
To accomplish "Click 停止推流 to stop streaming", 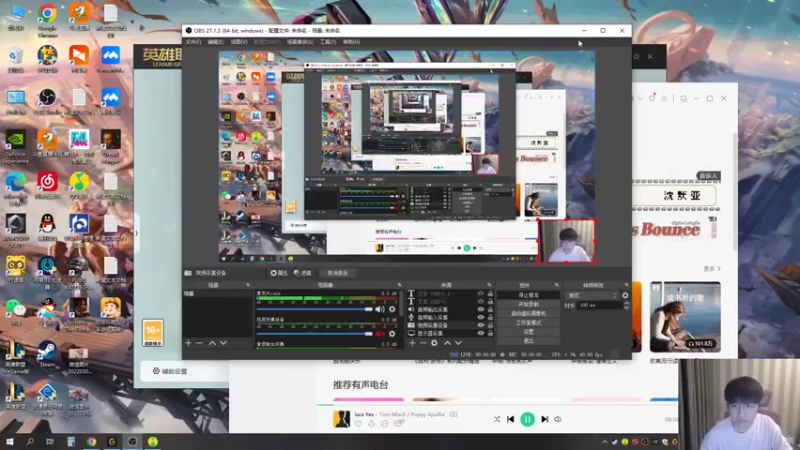I will [529, 295].
